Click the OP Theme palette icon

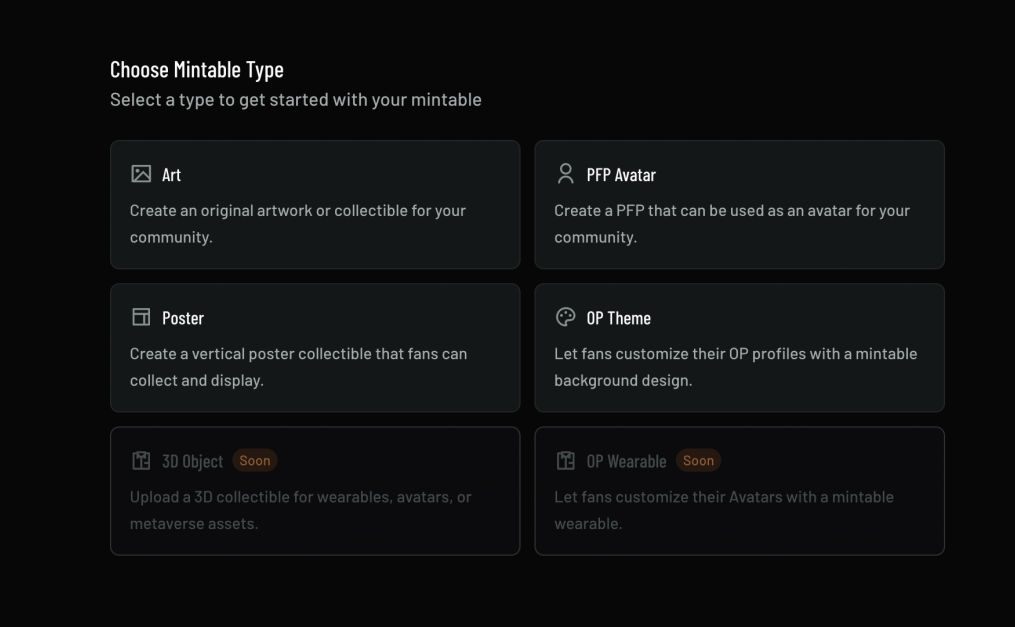tap(563, 317)
